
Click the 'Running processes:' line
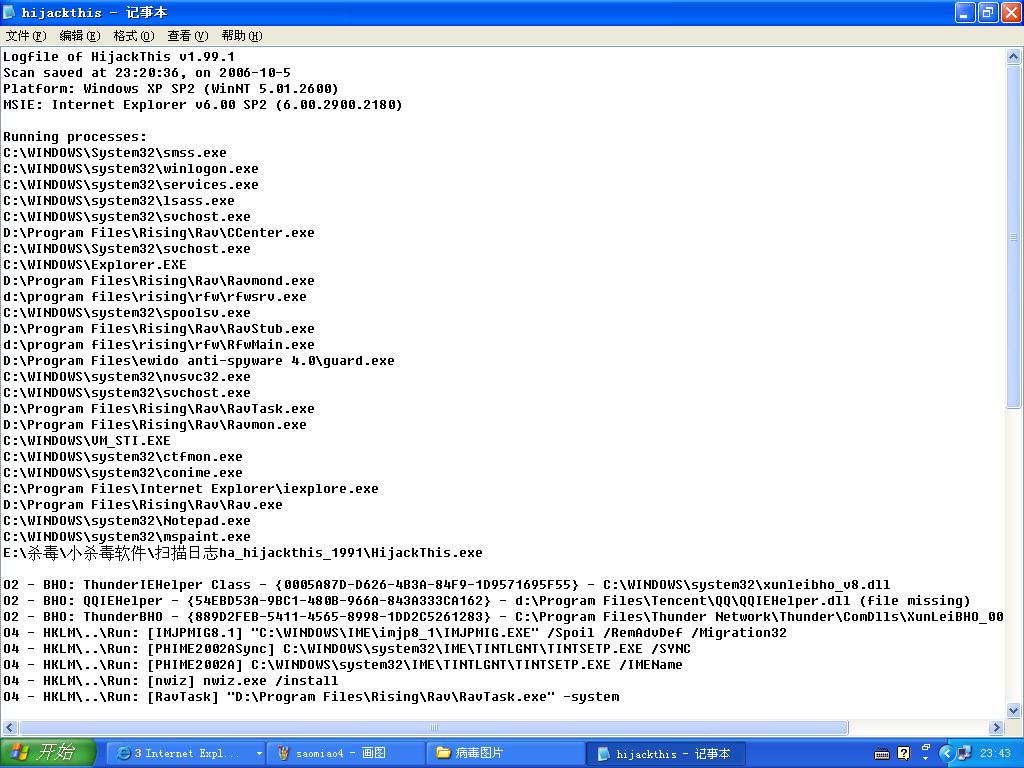pyautogui.click(x=75, y=136)
